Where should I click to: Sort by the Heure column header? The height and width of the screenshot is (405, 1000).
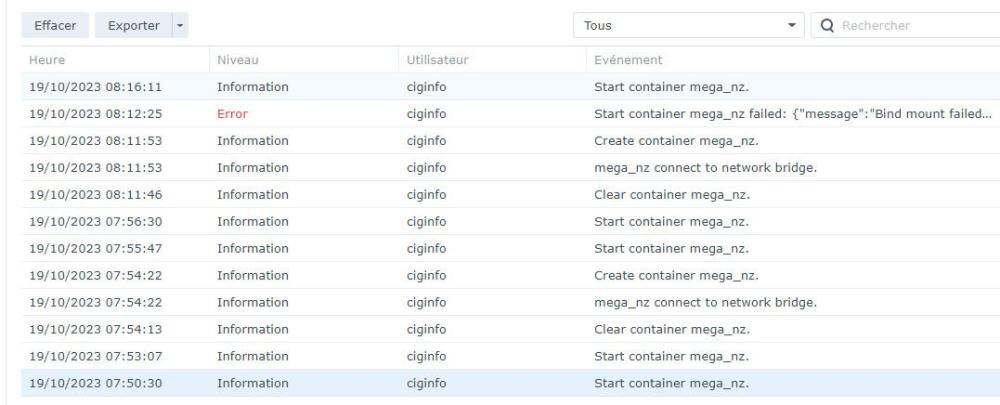point(115,60)
